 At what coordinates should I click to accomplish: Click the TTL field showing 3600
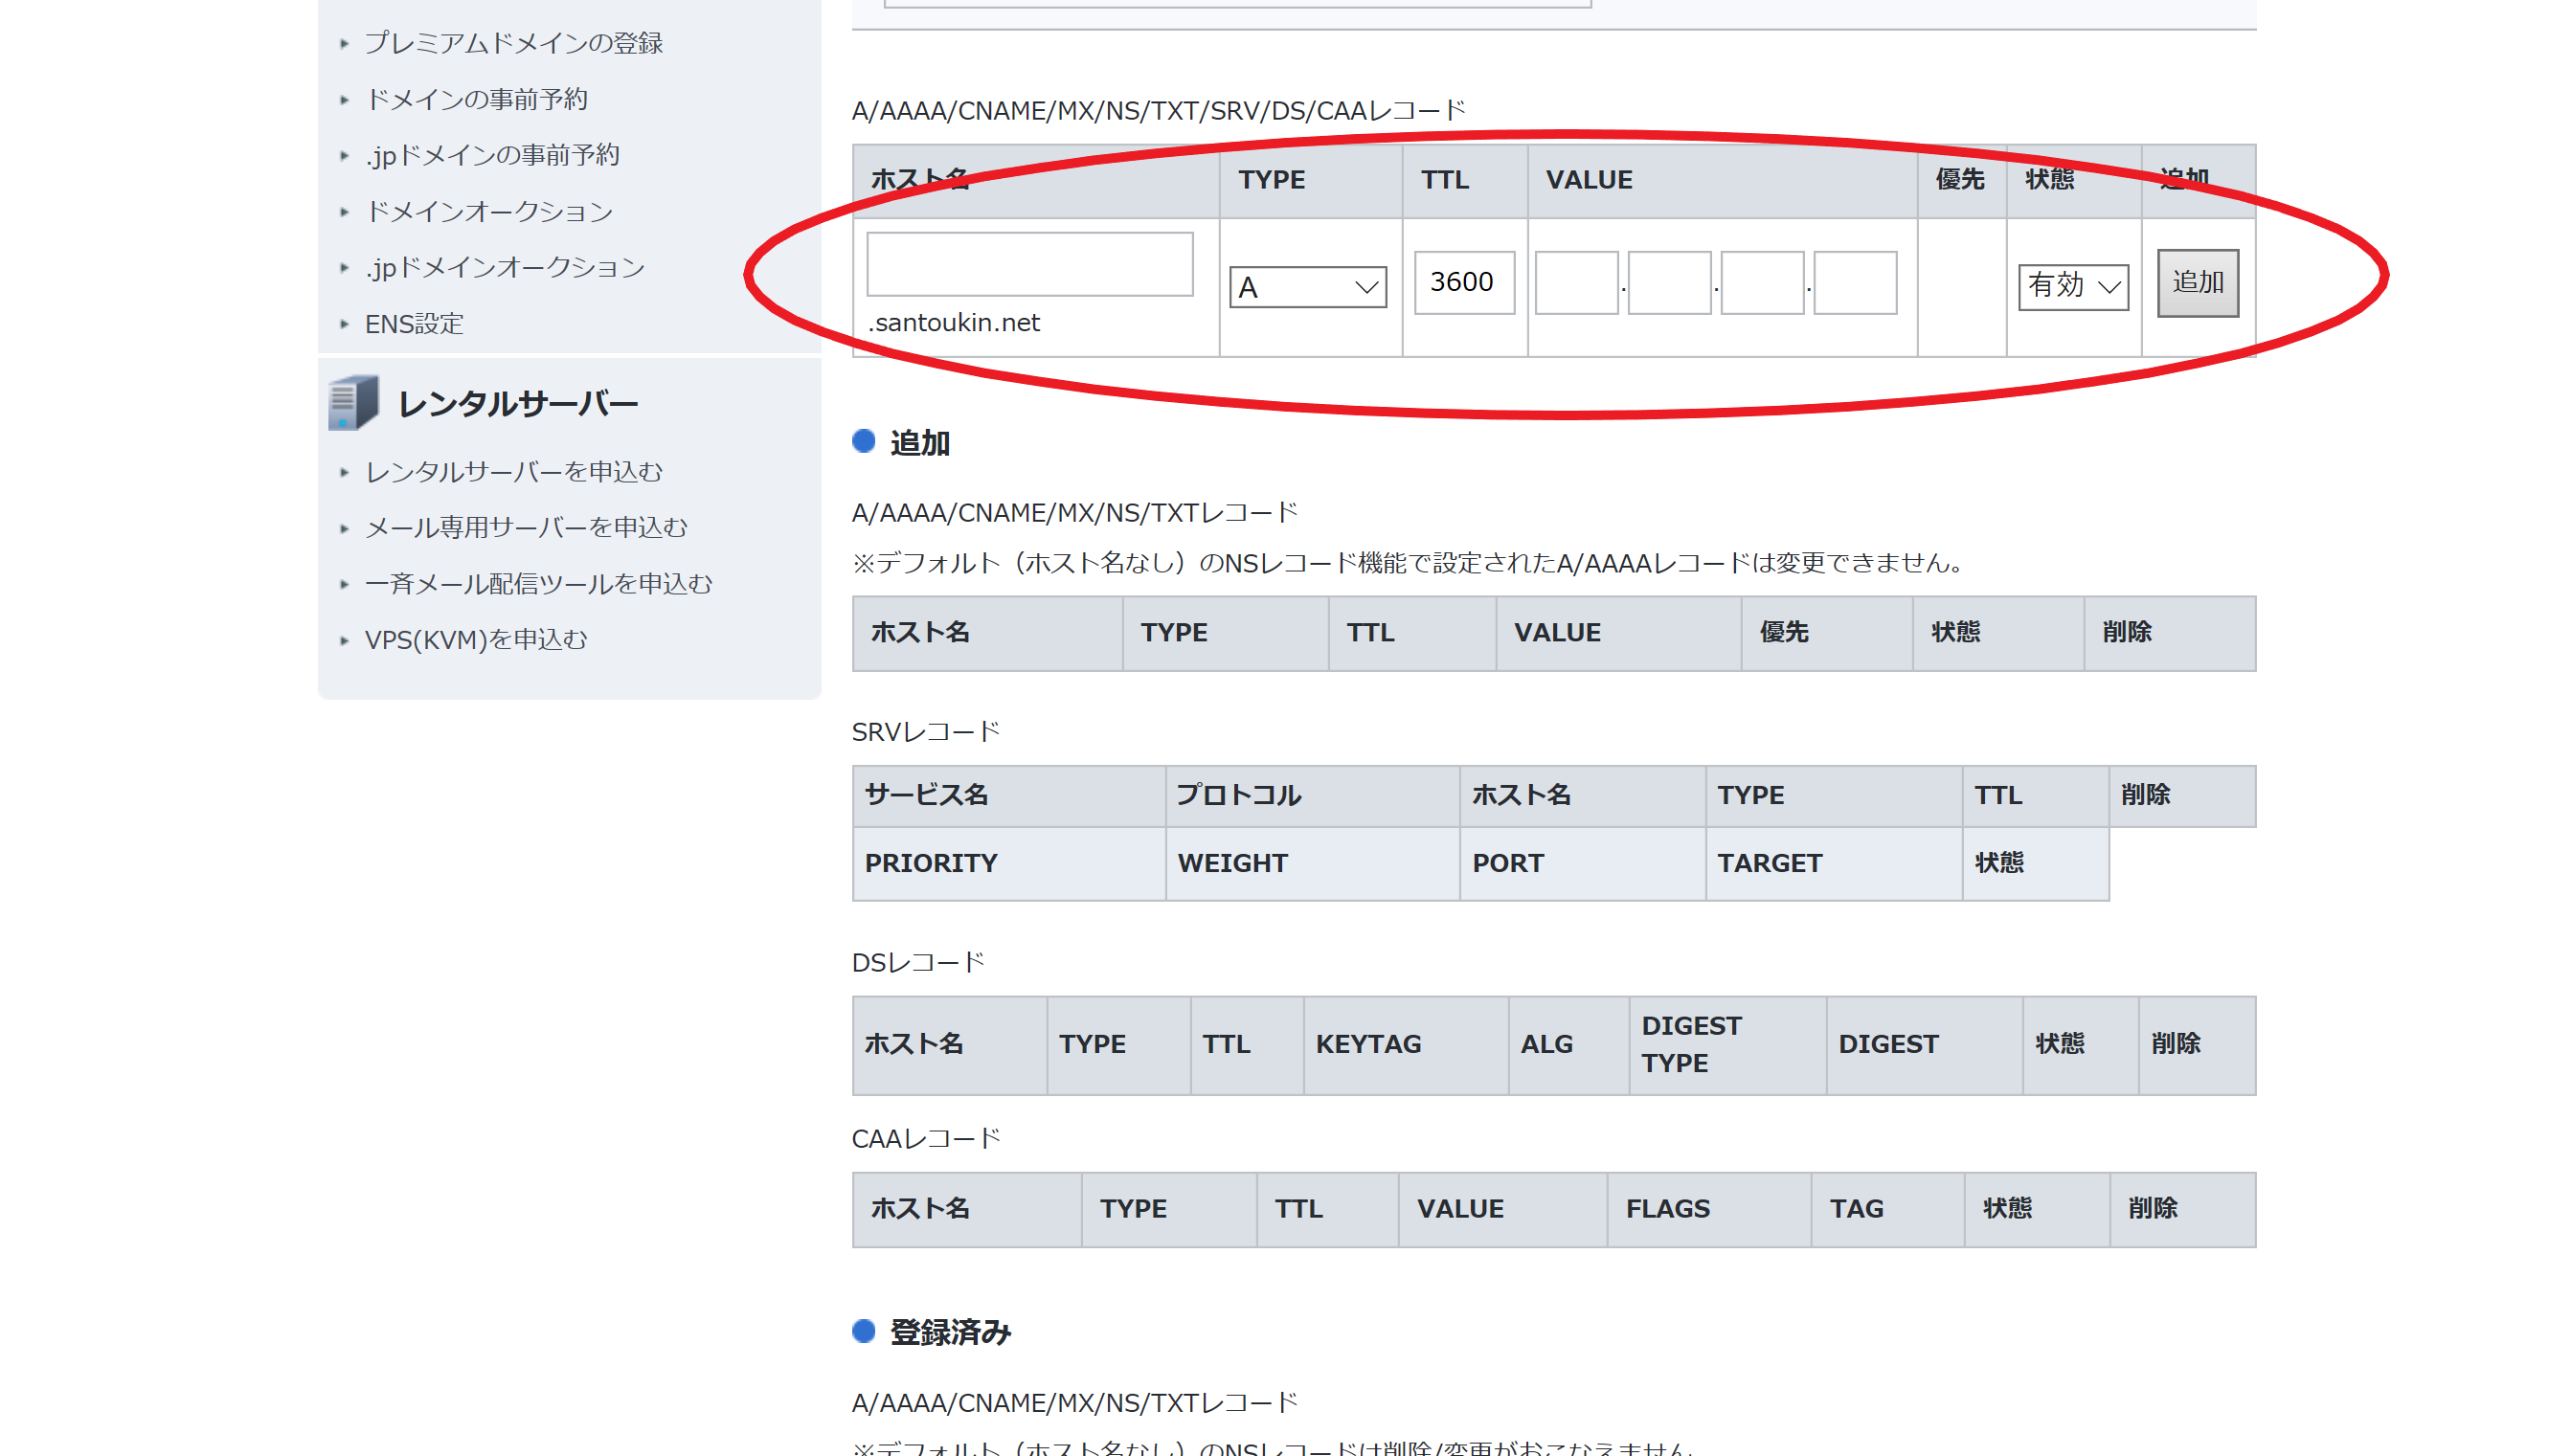(1463, 283)
